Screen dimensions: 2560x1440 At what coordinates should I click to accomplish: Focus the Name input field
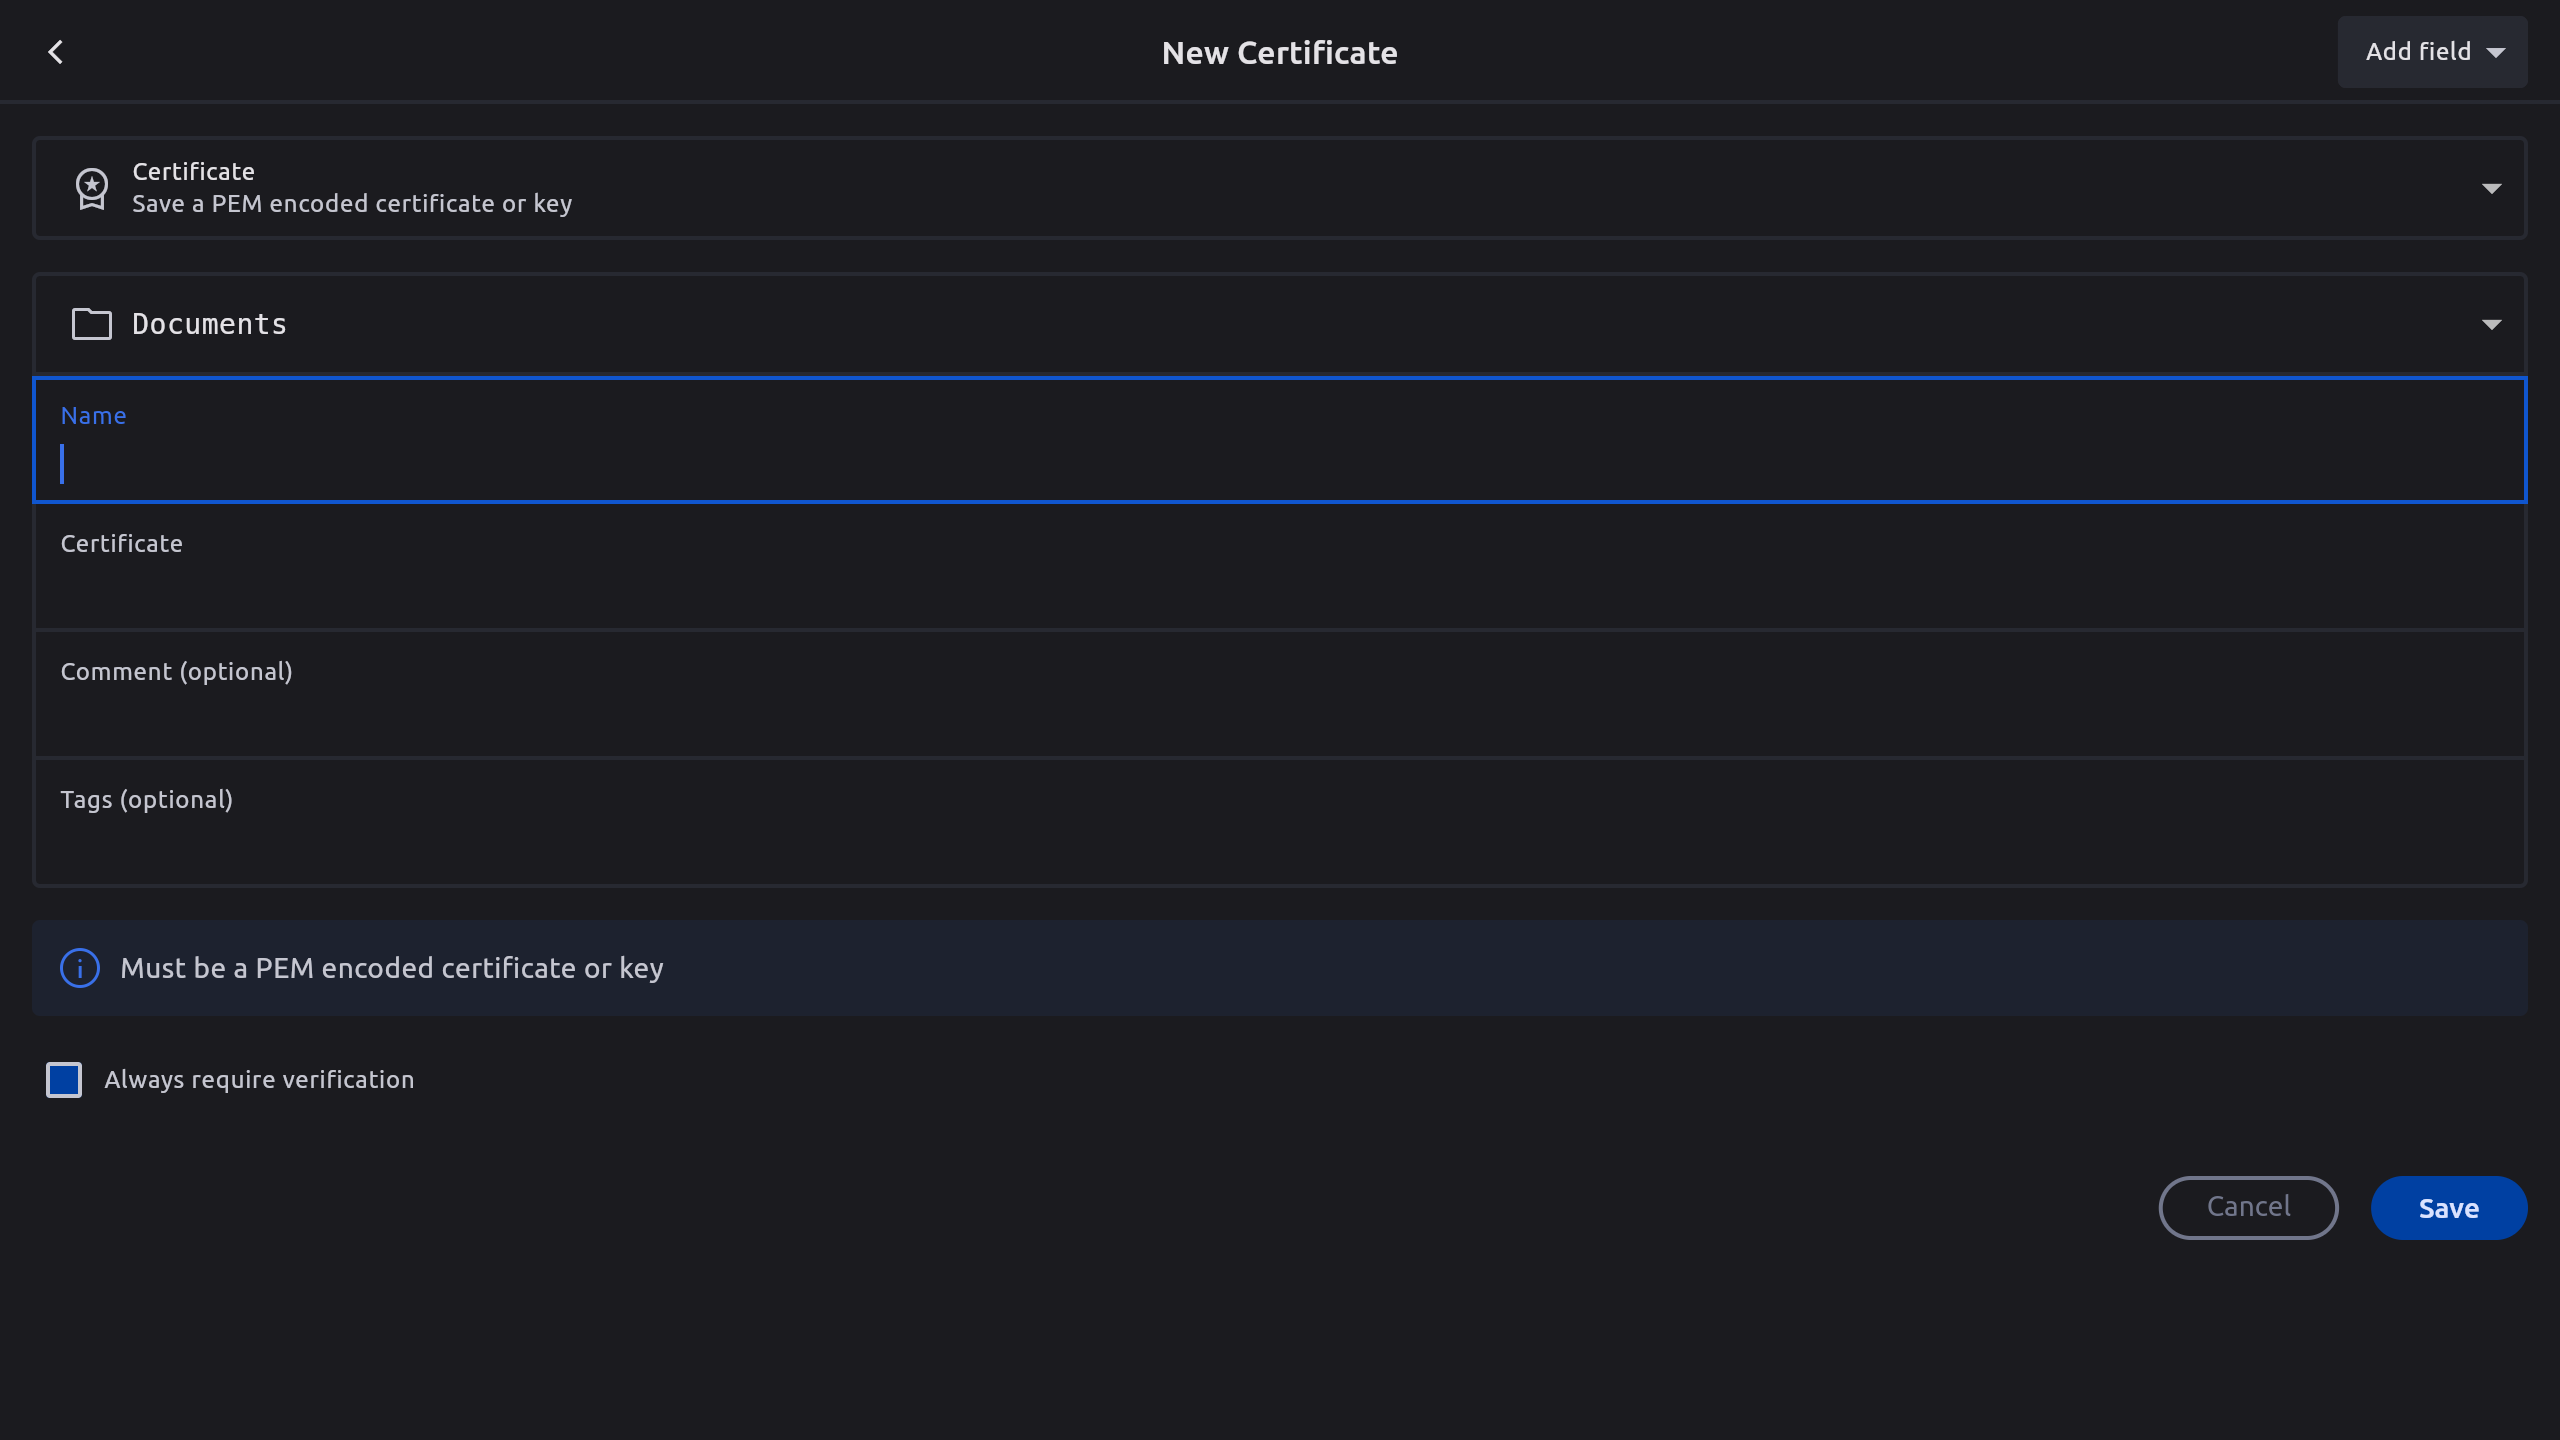click(x=1280, y=464)
